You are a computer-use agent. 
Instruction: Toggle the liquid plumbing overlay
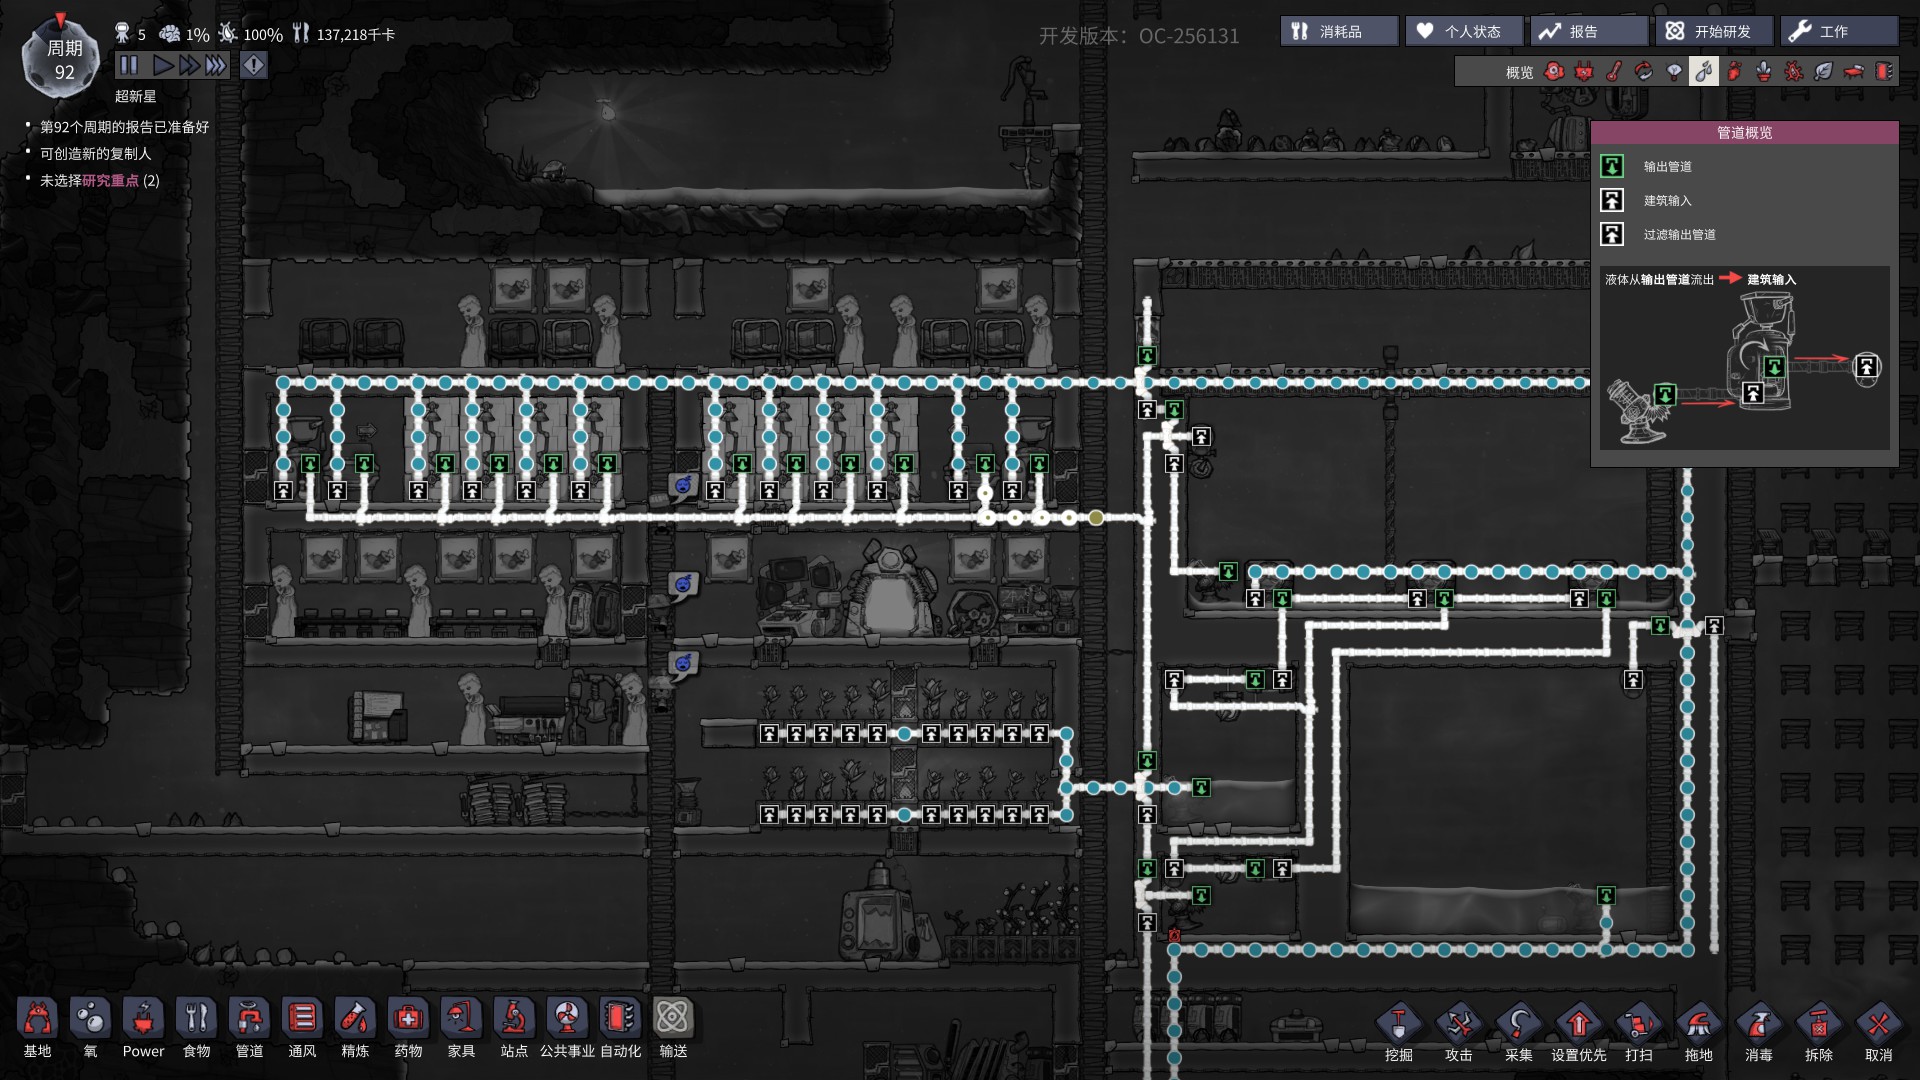coord(1704,72)
